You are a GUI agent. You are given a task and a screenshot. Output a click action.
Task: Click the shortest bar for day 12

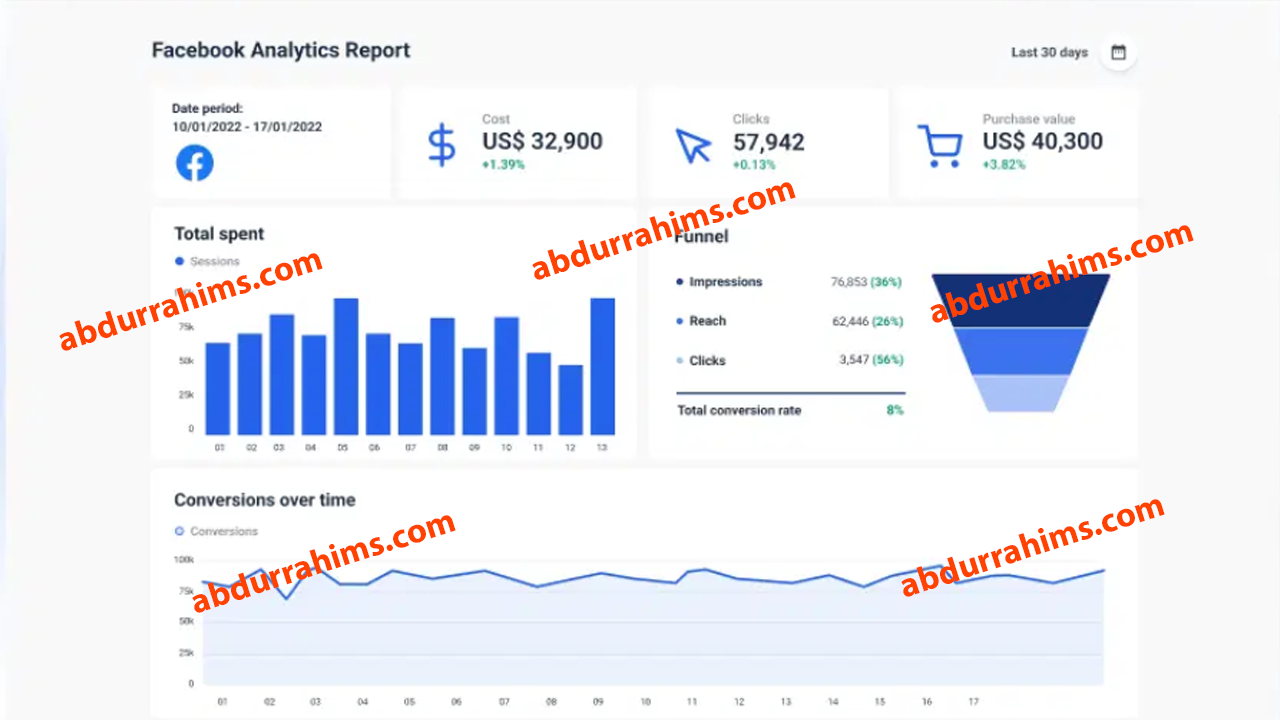coord(570,399)
